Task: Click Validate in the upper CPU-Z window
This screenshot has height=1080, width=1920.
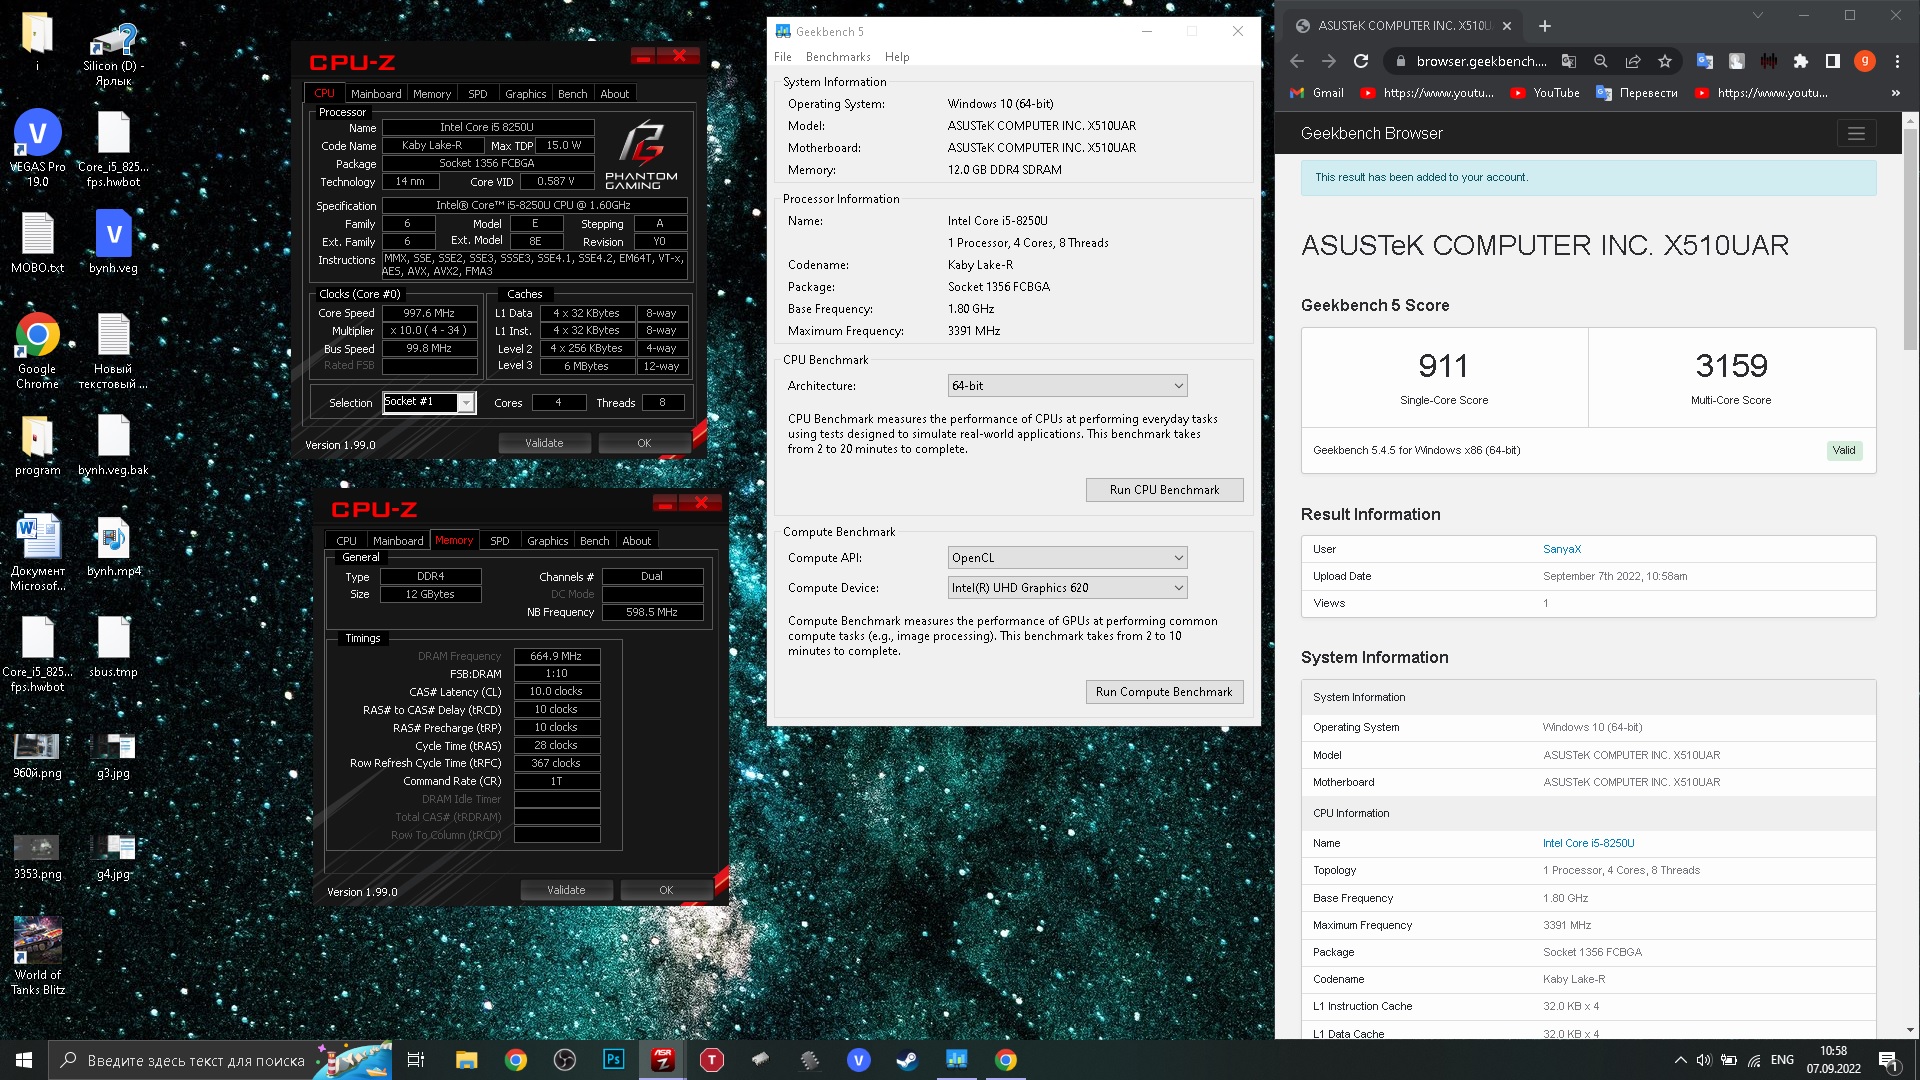Action: [x=545, y=443]
